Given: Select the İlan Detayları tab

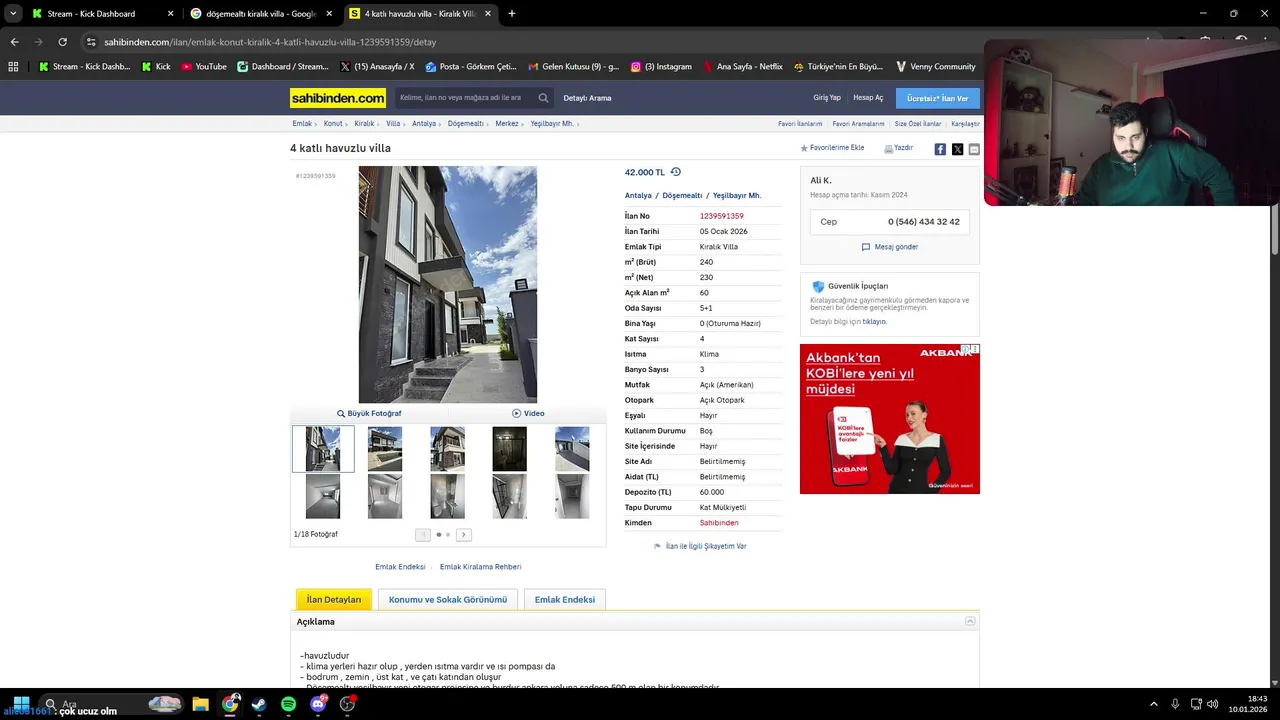Looking at the screenshot, I should [x=334, y=599].
